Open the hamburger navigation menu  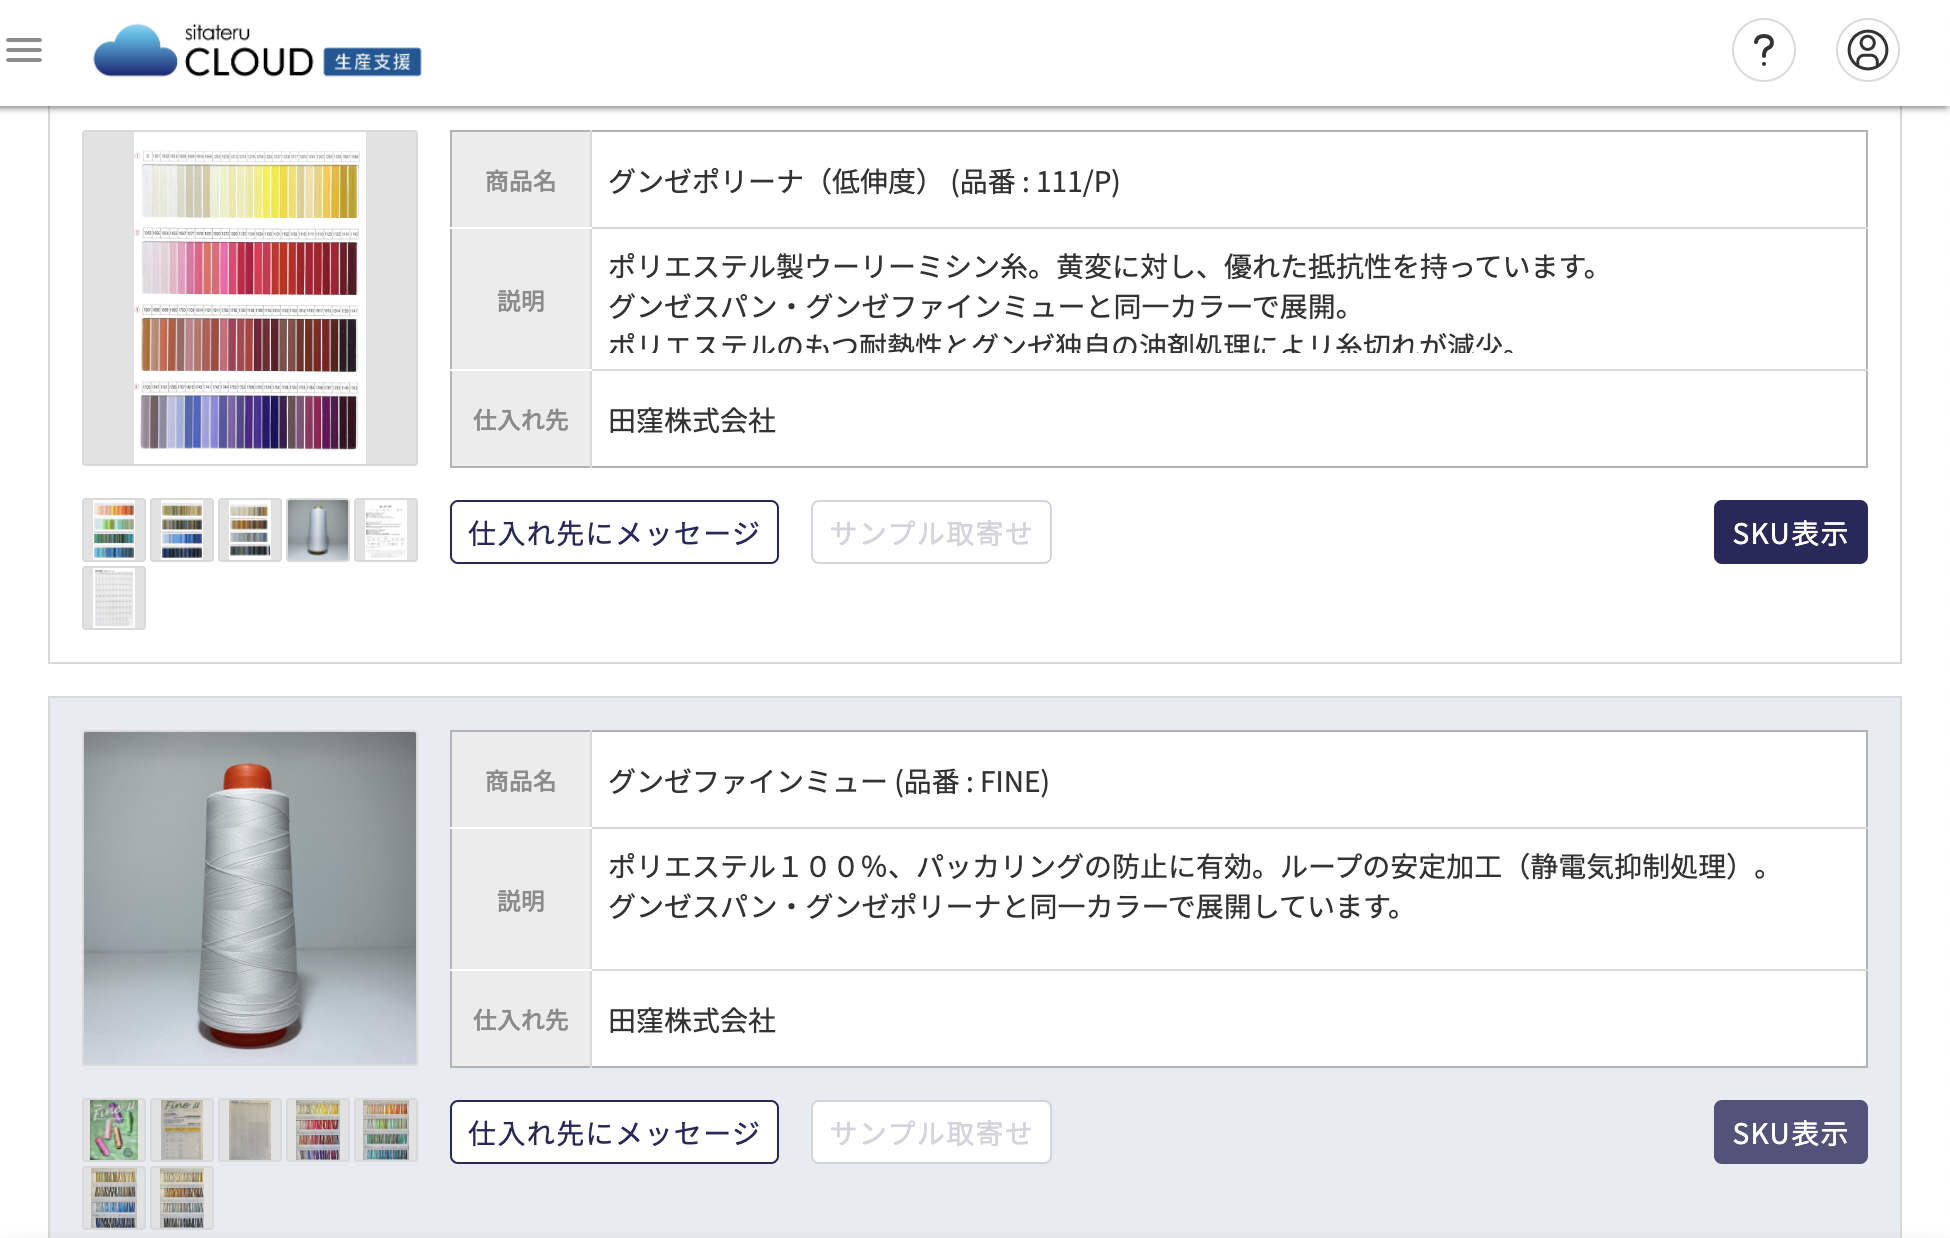click(x=24, y=50)
